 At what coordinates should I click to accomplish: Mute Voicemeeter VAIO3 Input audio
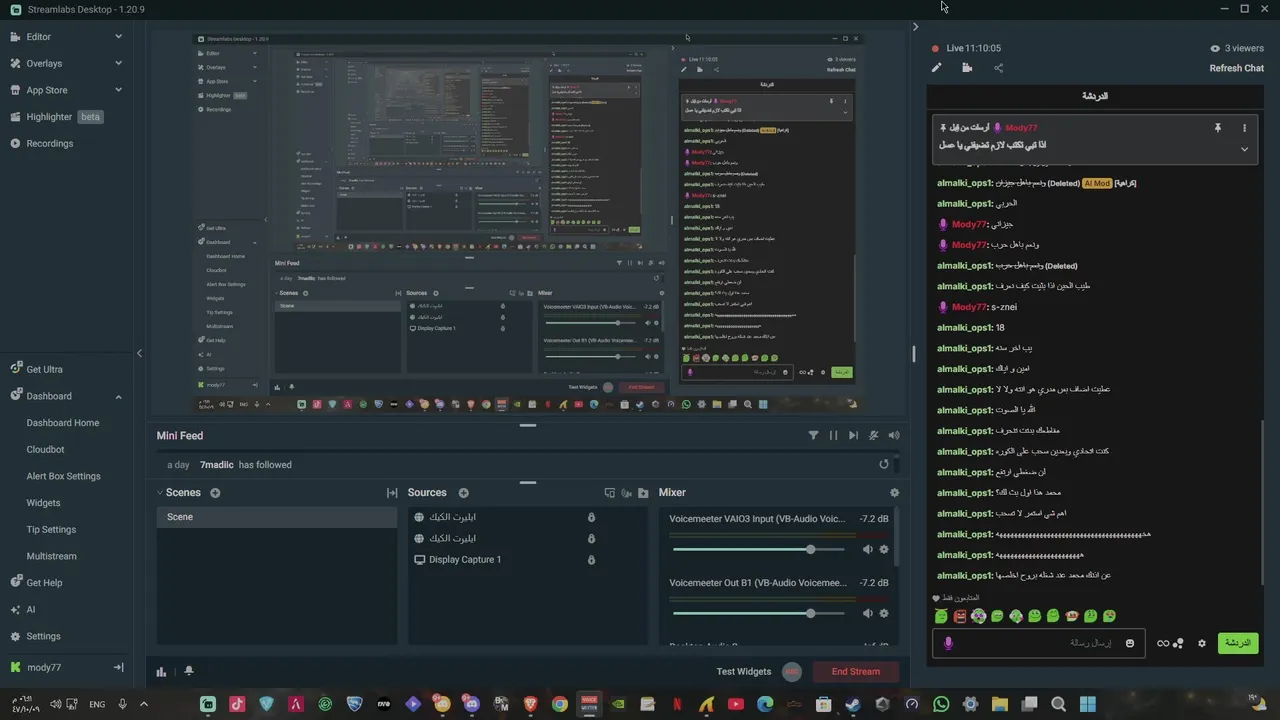tap(867, 549)
